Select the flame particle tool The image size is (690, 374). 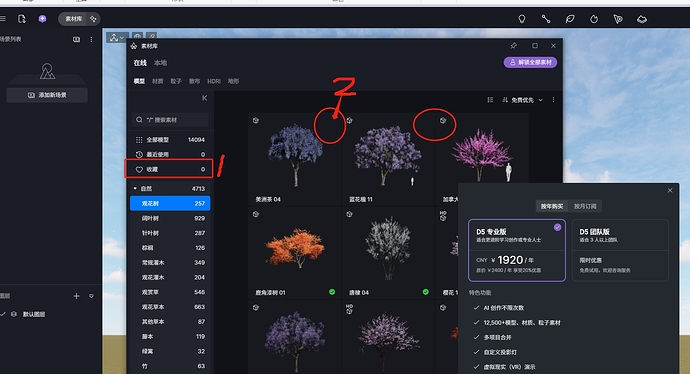(x=594, y=19)
